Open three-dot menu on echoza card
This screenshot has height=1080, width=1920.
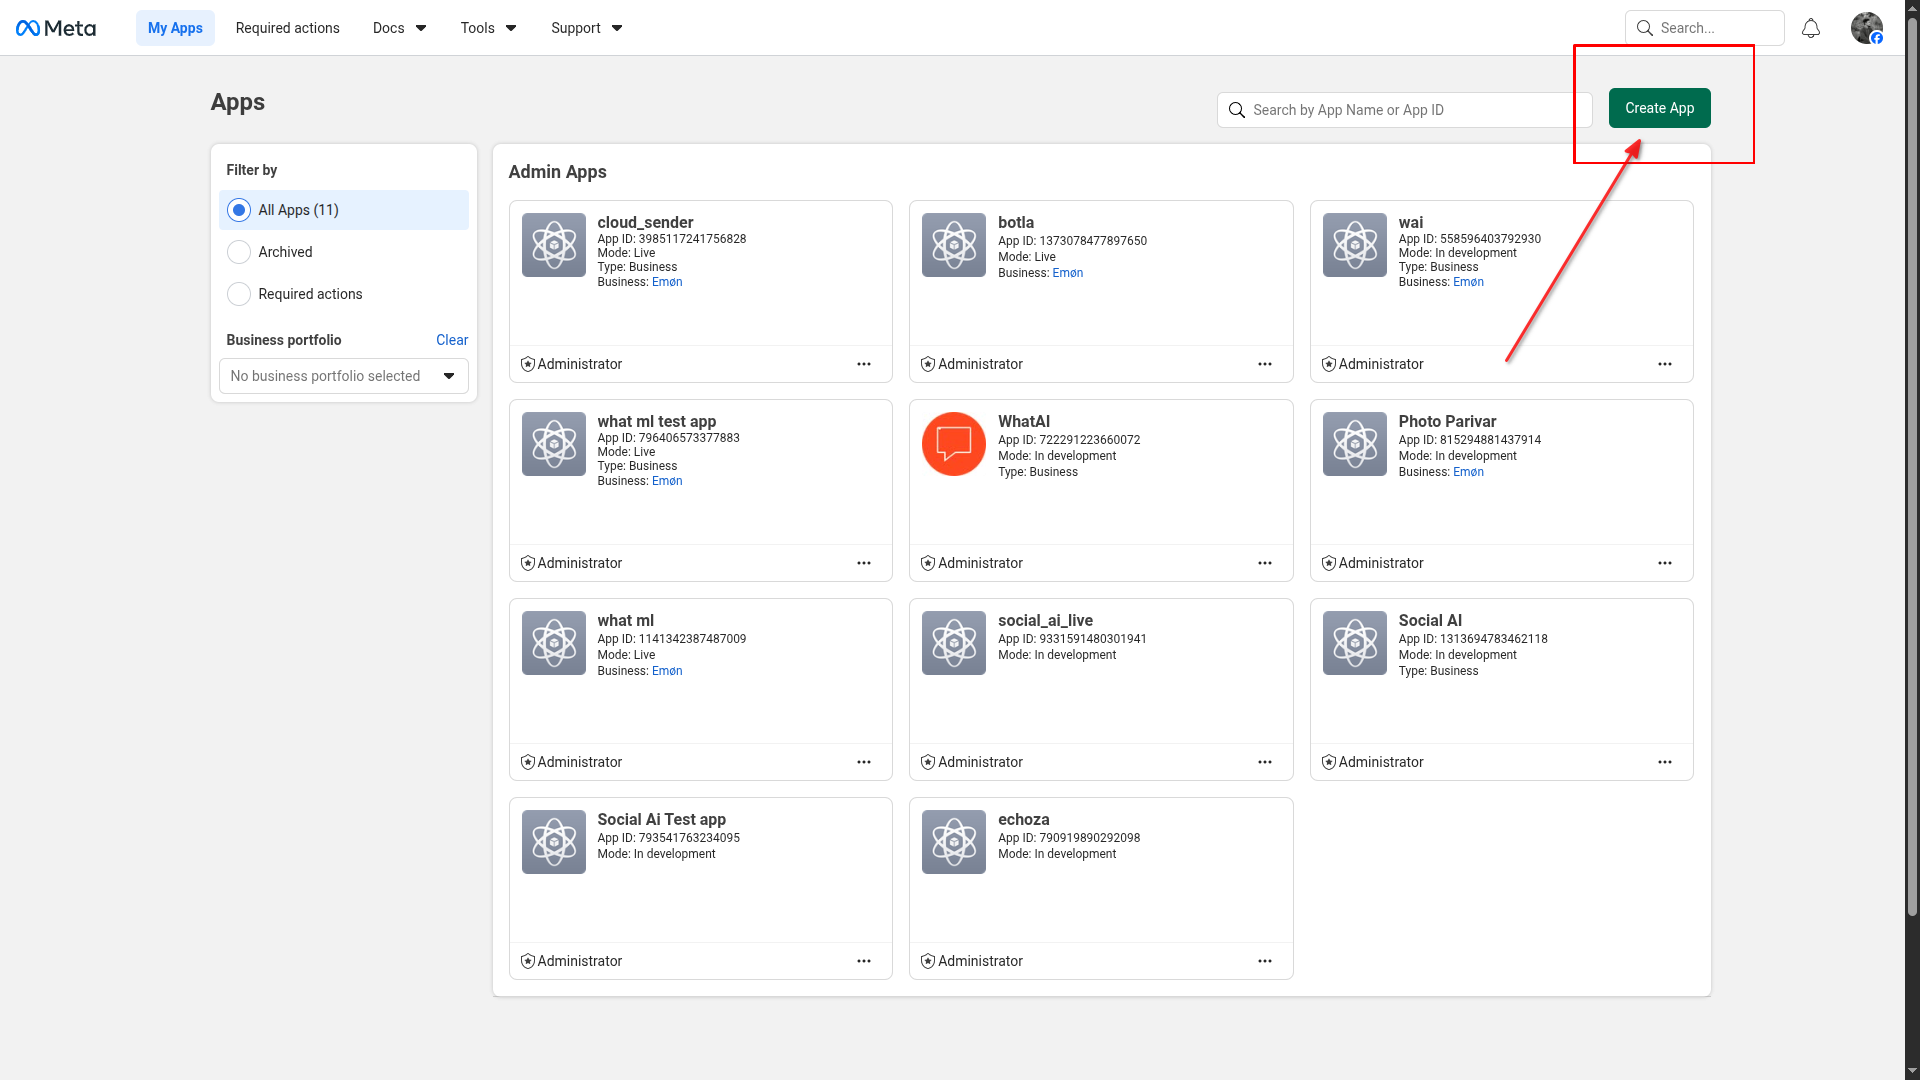1264,961
